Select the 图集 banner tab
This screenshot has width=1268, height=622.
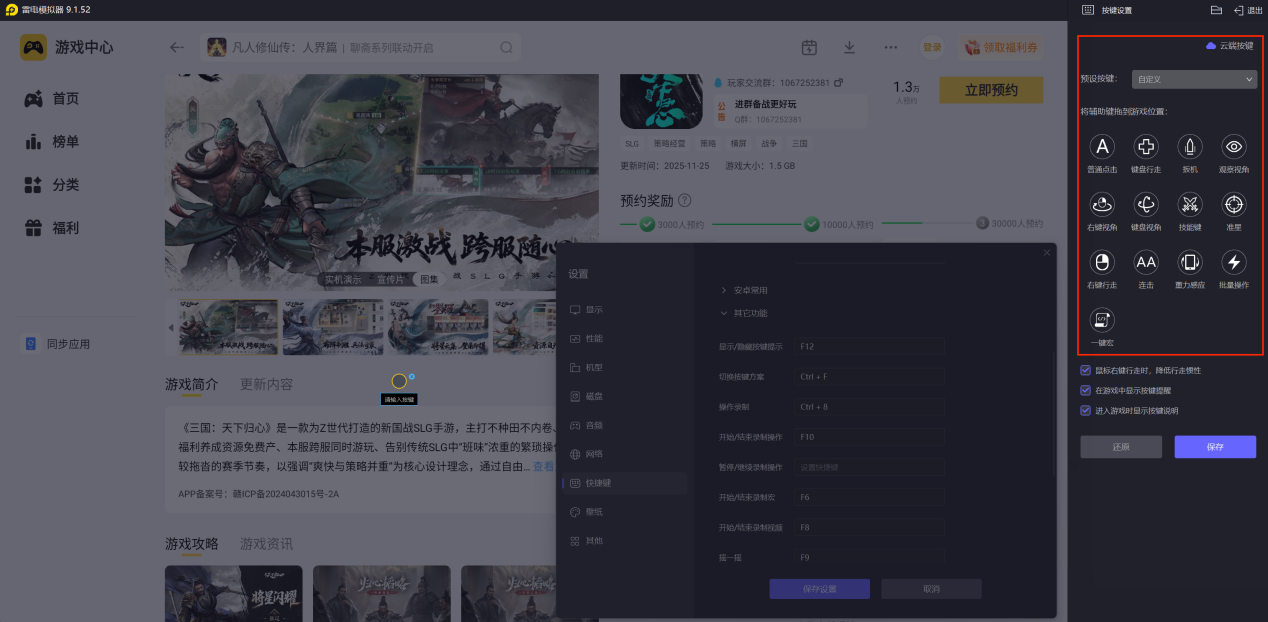click(428, 279)
